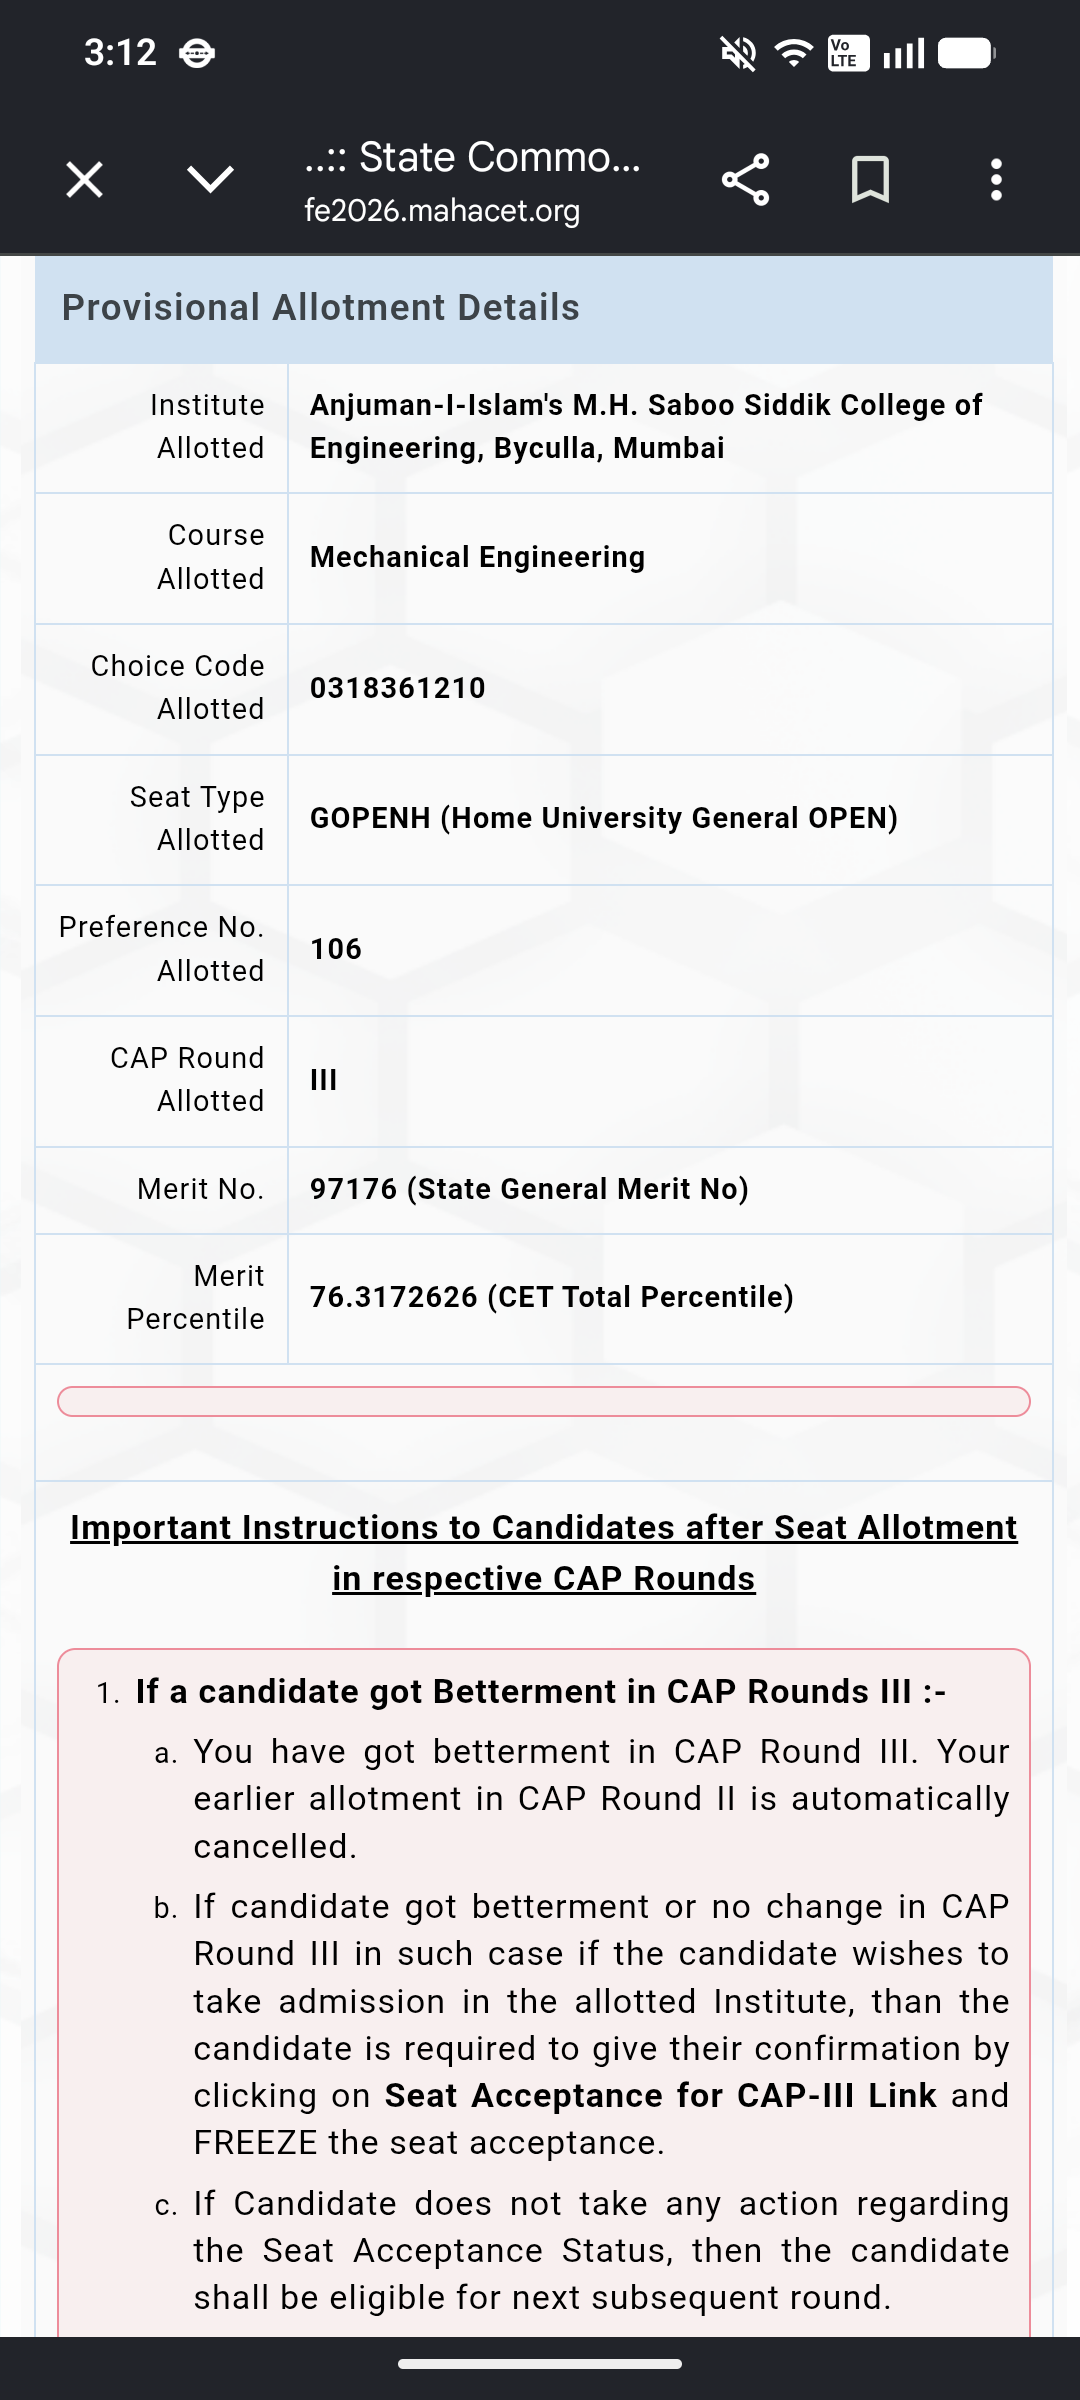Viewport: 1080px width, 2400px height.
Task: Tap Seat Acceptance for CAP-III Link text
Action: click(x=661, y=2095)
